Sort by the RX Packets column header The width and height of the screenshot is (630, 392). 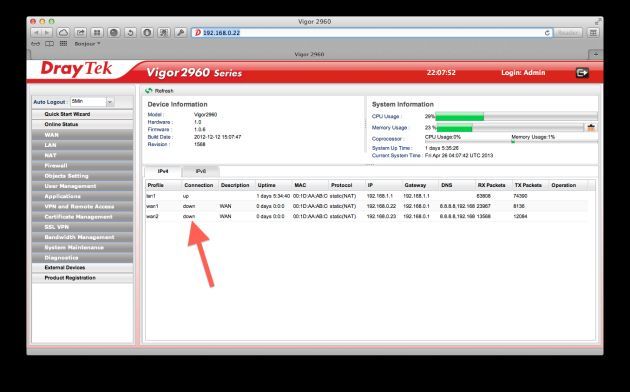[x=493, y=185]
